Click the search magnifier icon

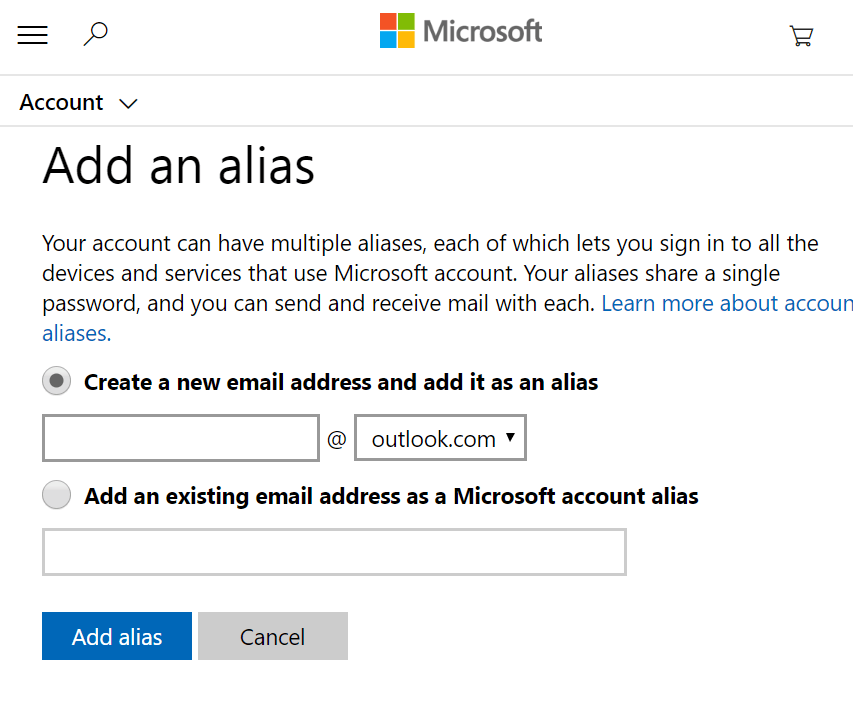click(x=95, y=34)
